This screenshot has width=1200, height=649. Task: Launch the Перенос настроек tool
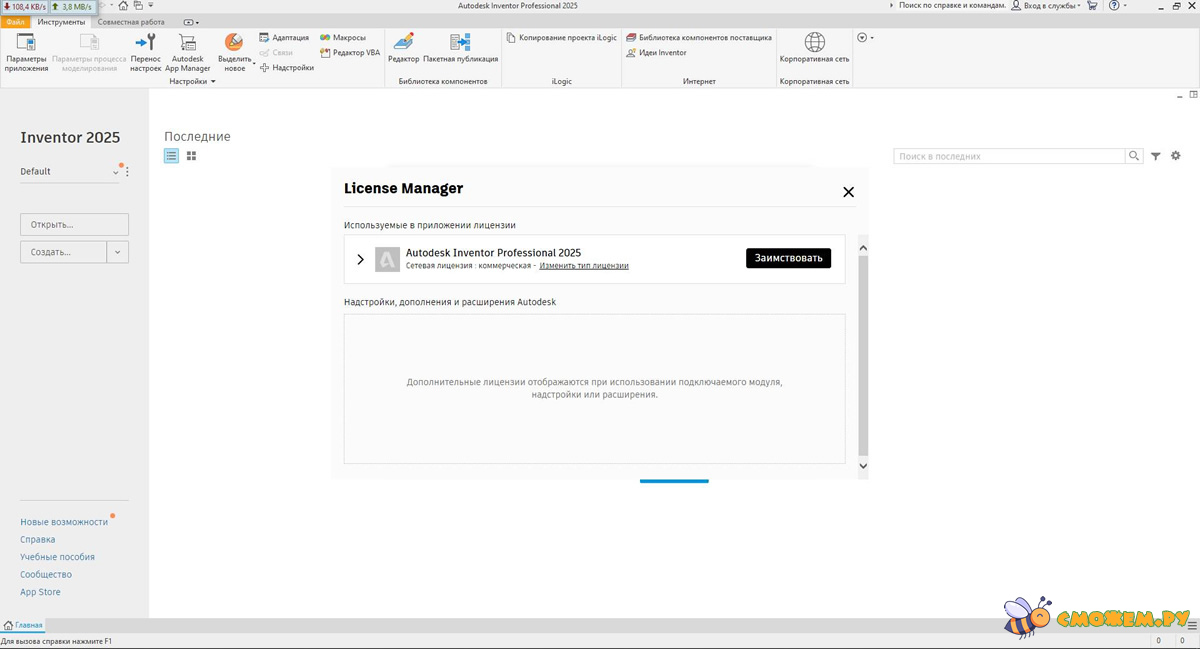(x=146, y=52)
